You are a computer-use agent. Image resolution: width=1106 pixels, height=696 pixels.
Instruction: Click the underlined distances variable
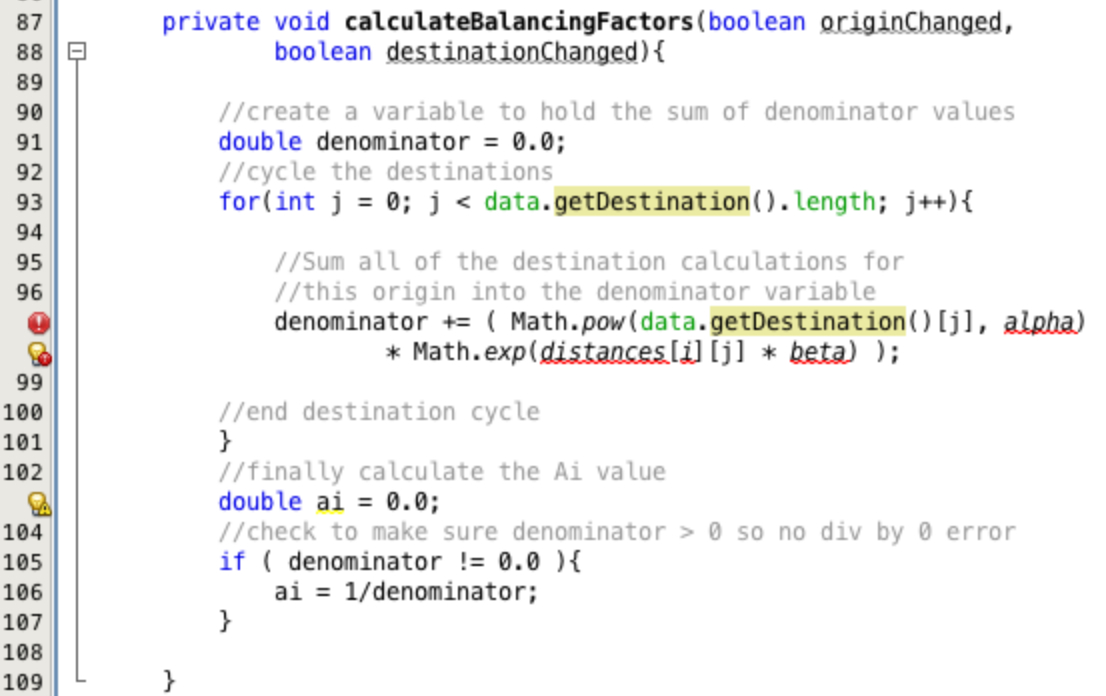pyautogui.click(x=603, y=352)
